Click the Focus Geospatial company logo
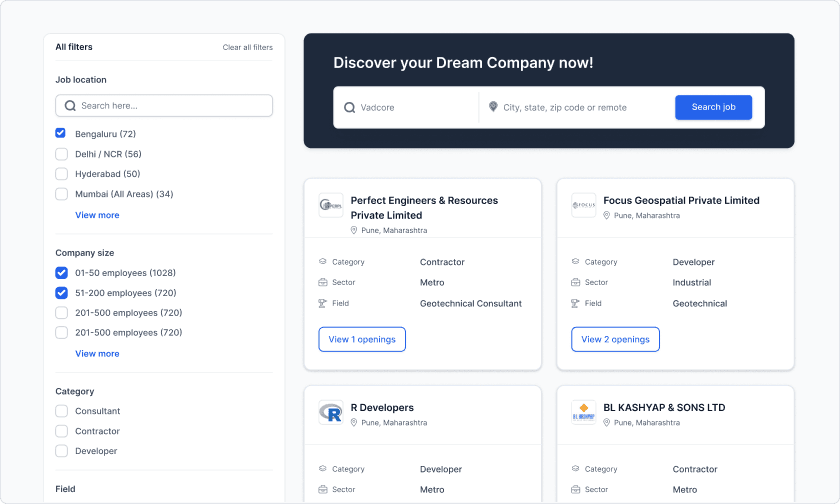This screenshot has height=504, width=840. (583, 206)
